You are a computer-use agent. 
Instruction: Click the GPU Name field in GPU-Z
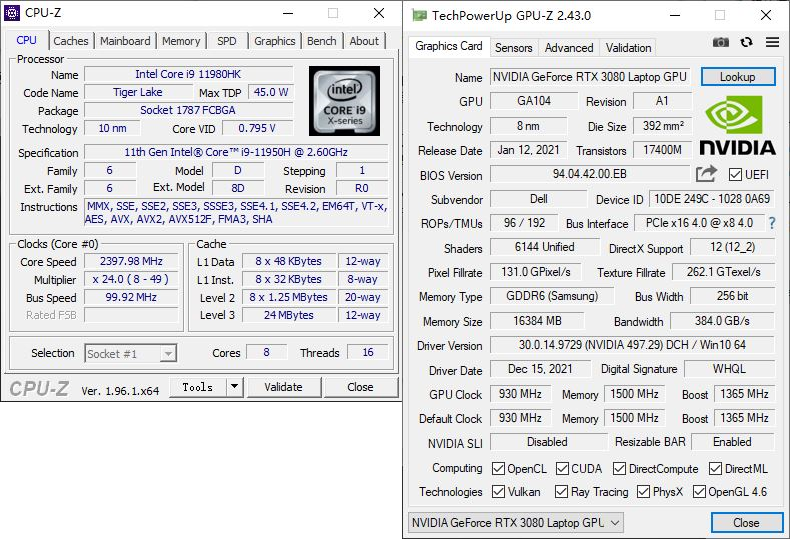tap(589, 77)
